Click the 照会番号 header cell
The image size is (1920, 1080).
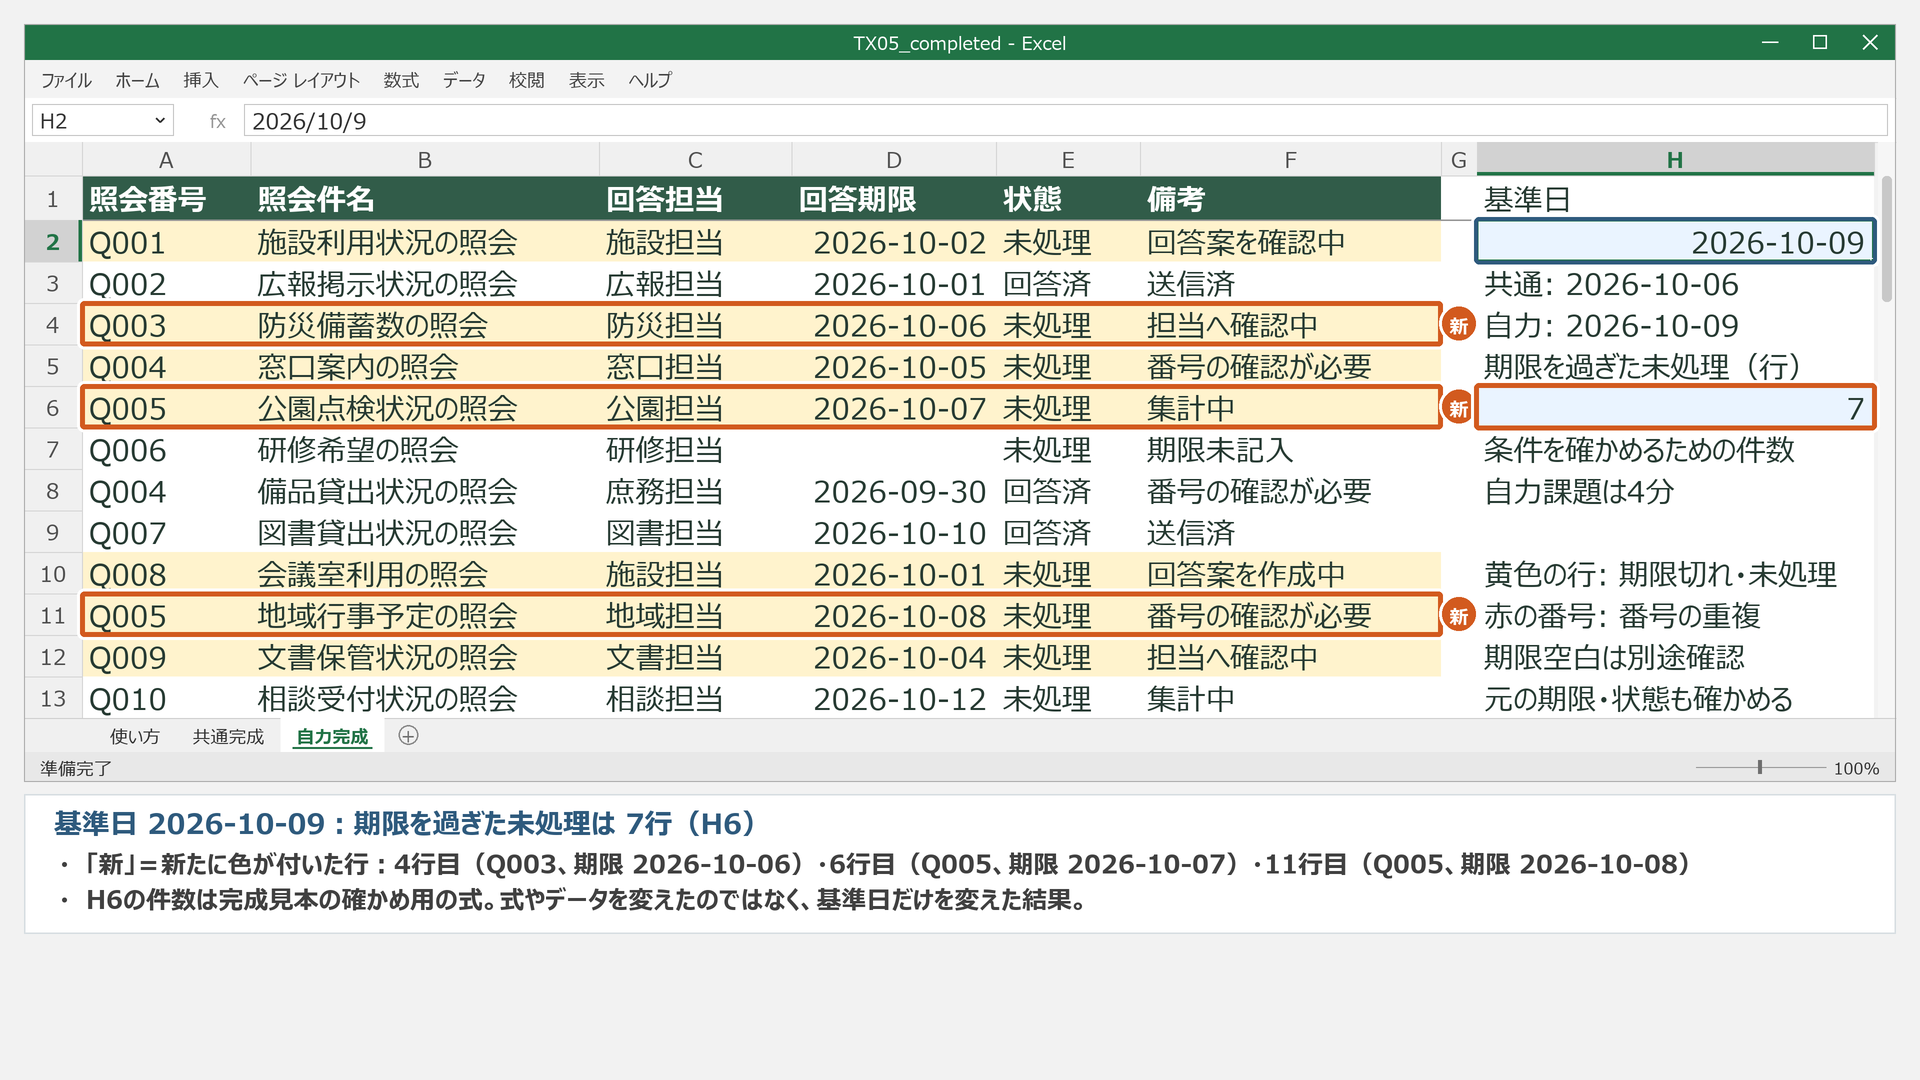pos(166,199)
